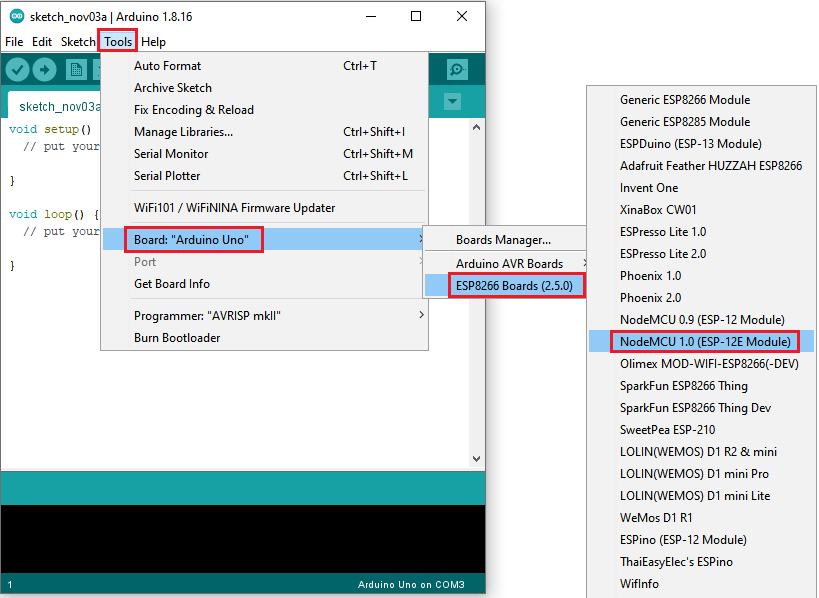Select SparkFun ESP8266 Thing

point(701,385)
